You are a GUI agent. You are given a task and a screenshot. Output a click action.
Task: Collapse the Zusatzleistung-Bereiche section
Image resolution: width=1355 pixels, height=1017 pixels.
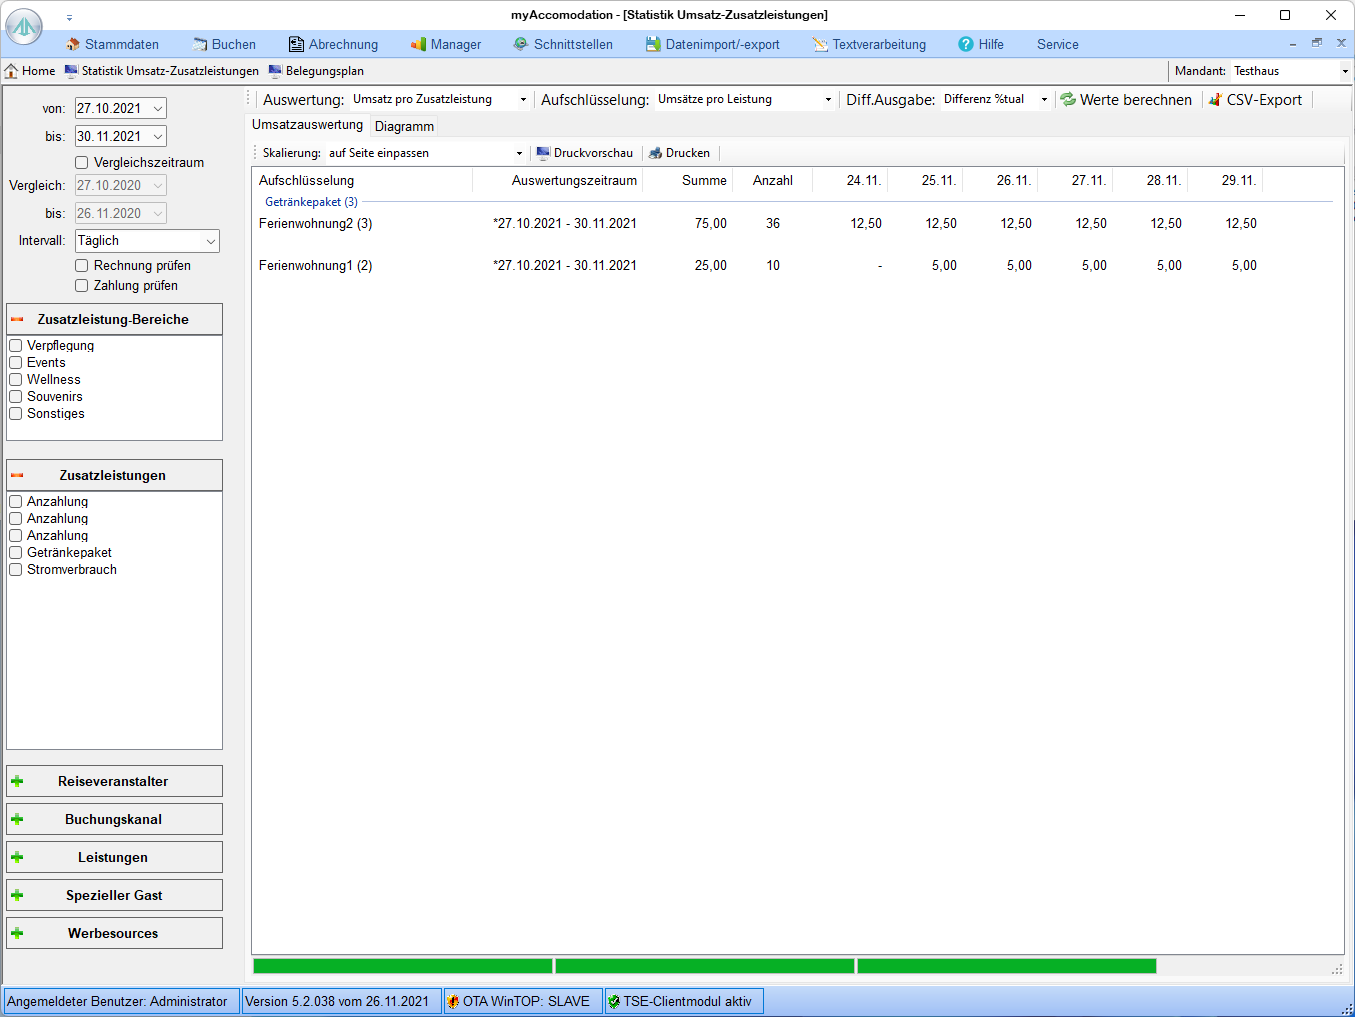[17, 319]
